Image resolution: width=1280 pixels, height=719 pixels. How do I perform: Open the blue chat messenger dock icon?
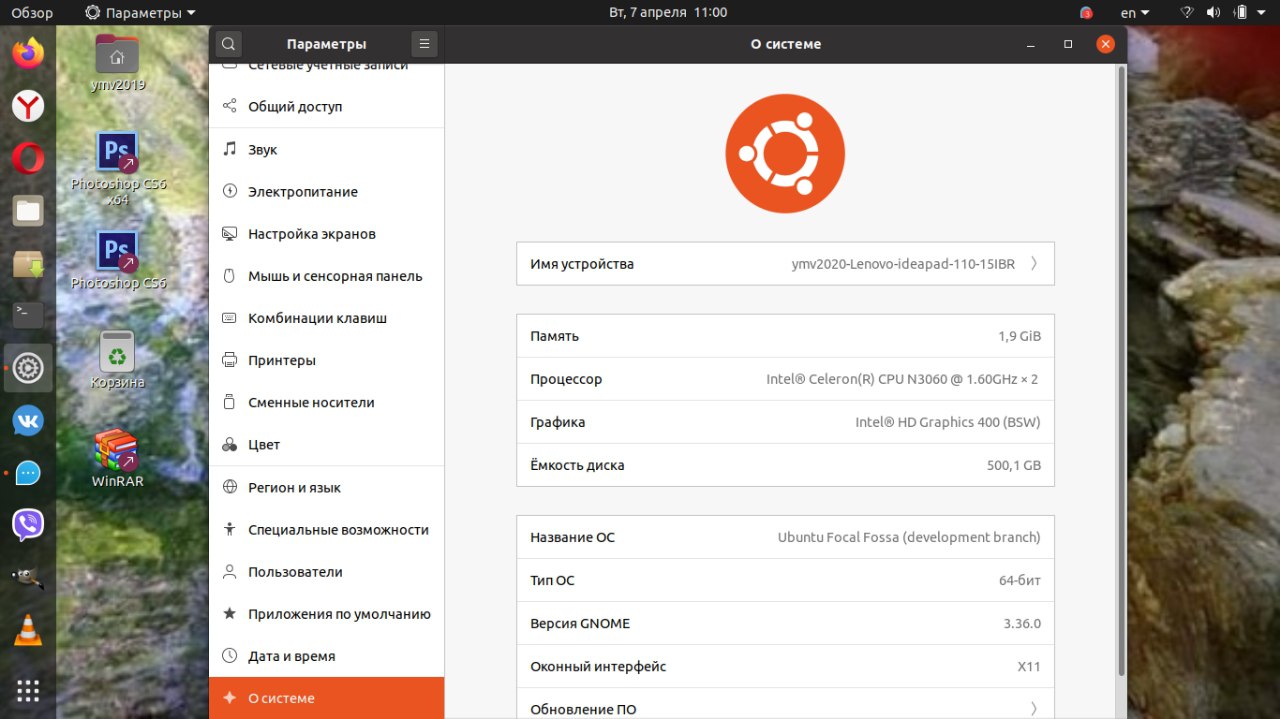pos(28,473)
